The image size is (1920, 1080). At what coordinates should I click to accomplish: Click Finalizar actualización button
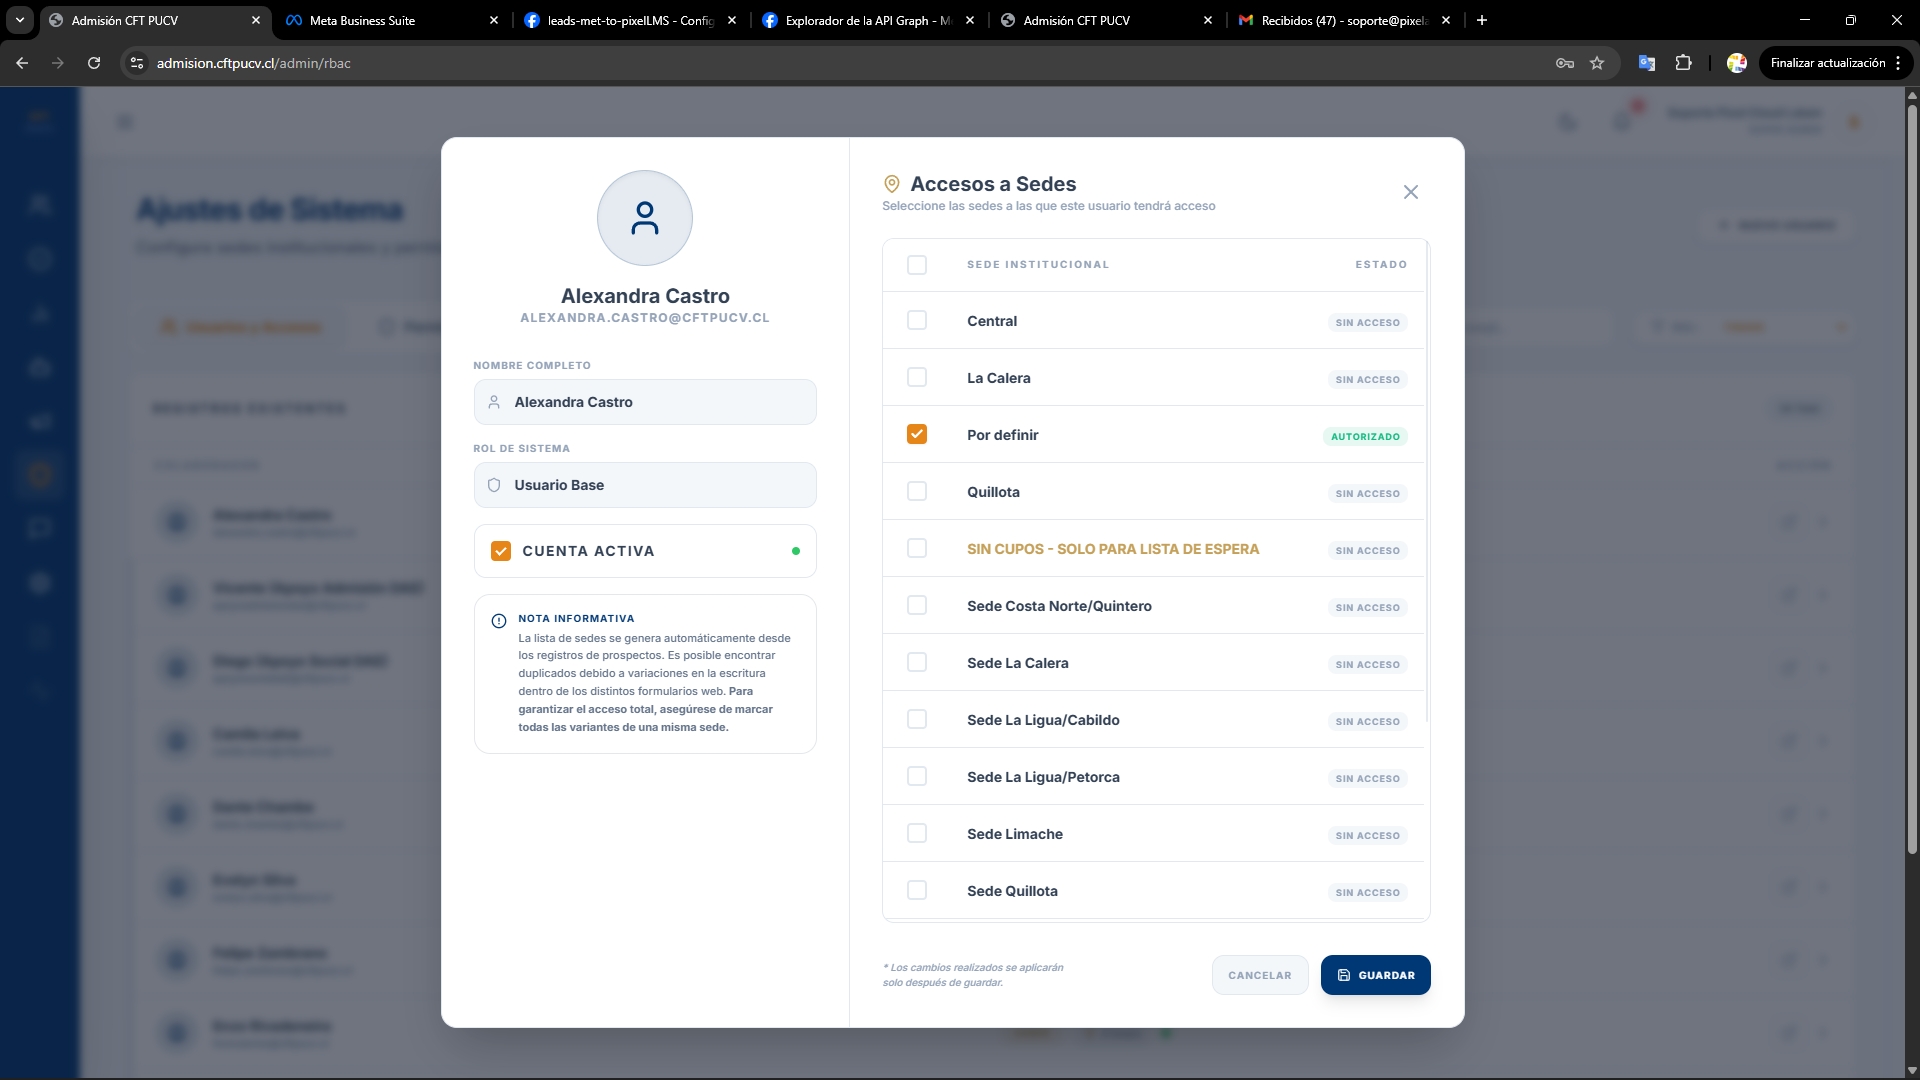pyautogui.click(x=1827, y=63)
